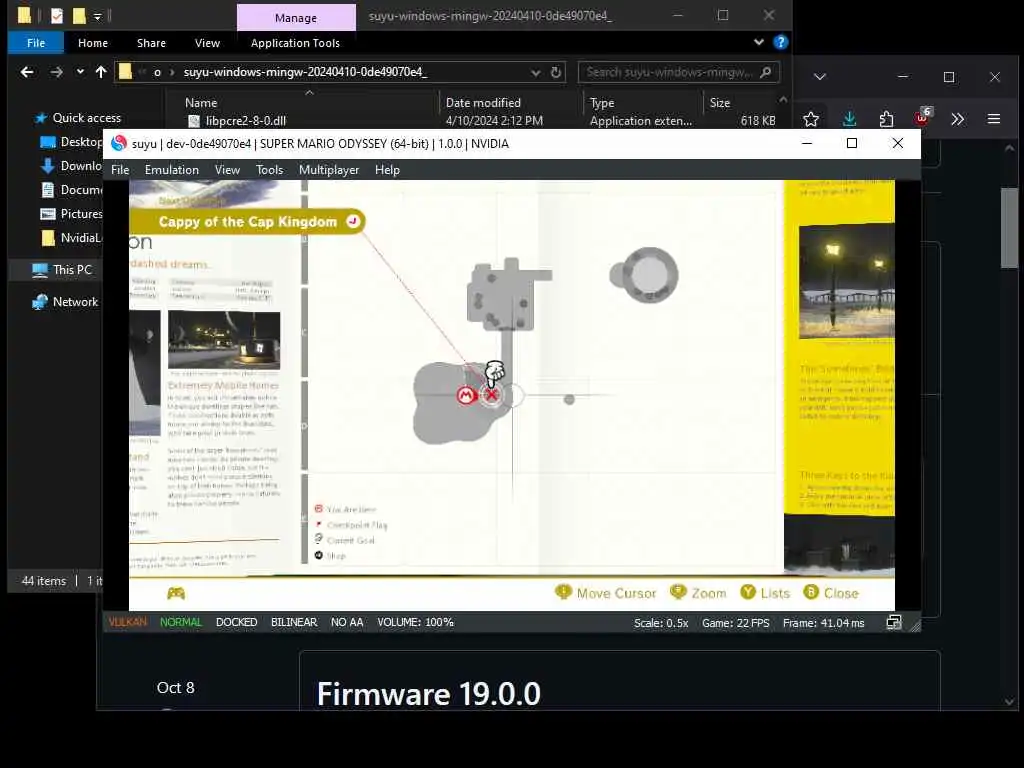Open the Tools menu in suyu
The width and height of the screenshot is (1024, 768).
pyautogui.click(x=269, y=170)
